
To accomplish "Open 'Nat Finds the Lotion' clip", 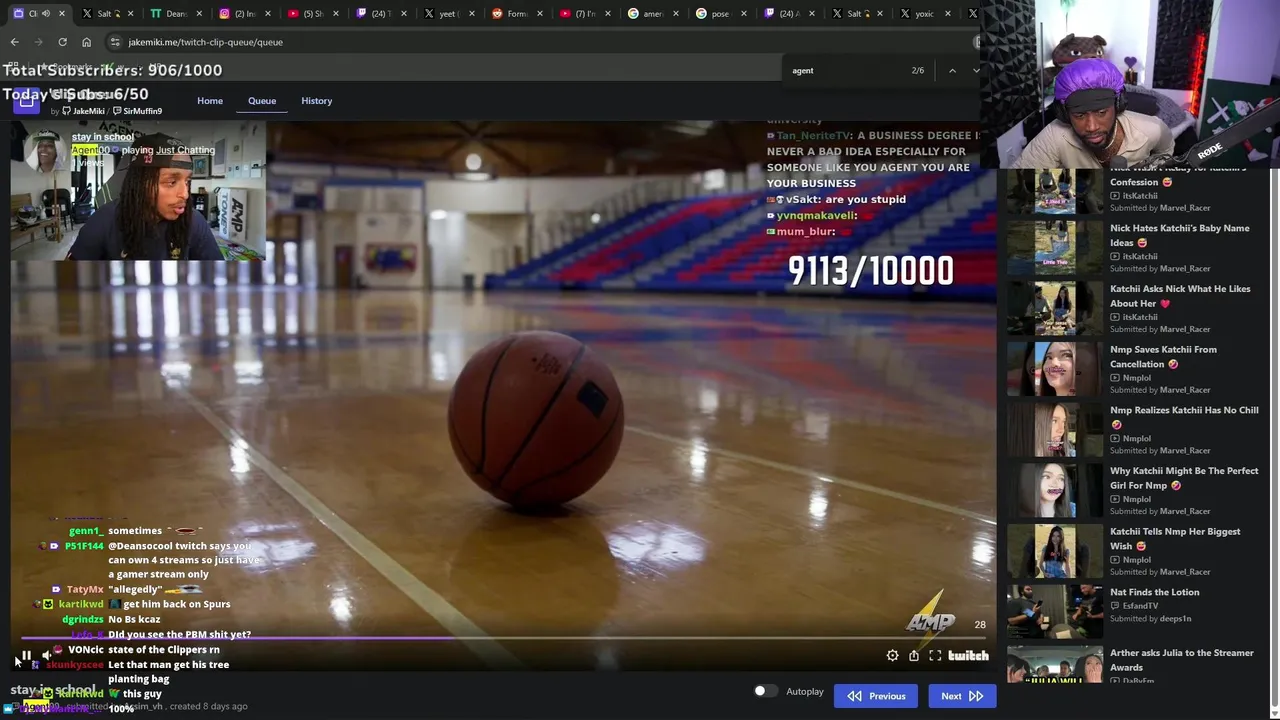I will click(1154, 592).
